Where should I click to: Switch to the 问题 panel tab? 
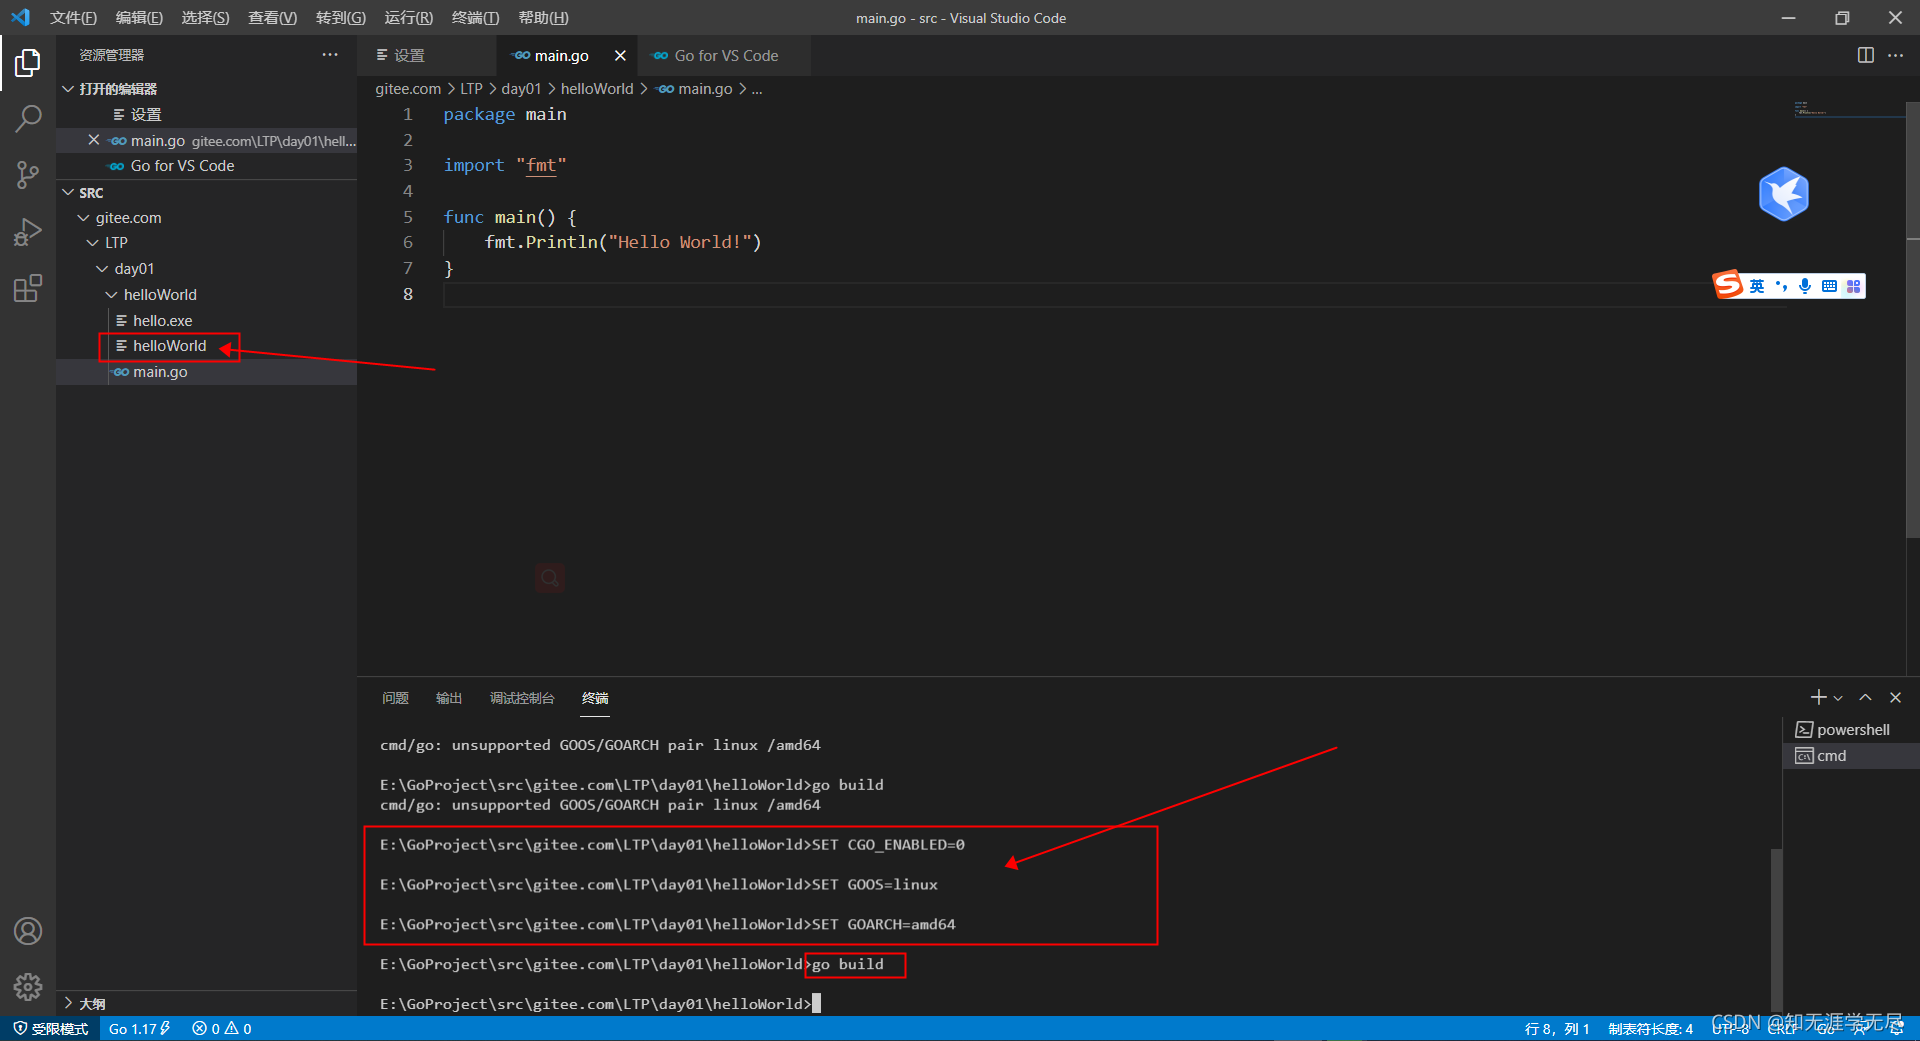pos(395,698)
